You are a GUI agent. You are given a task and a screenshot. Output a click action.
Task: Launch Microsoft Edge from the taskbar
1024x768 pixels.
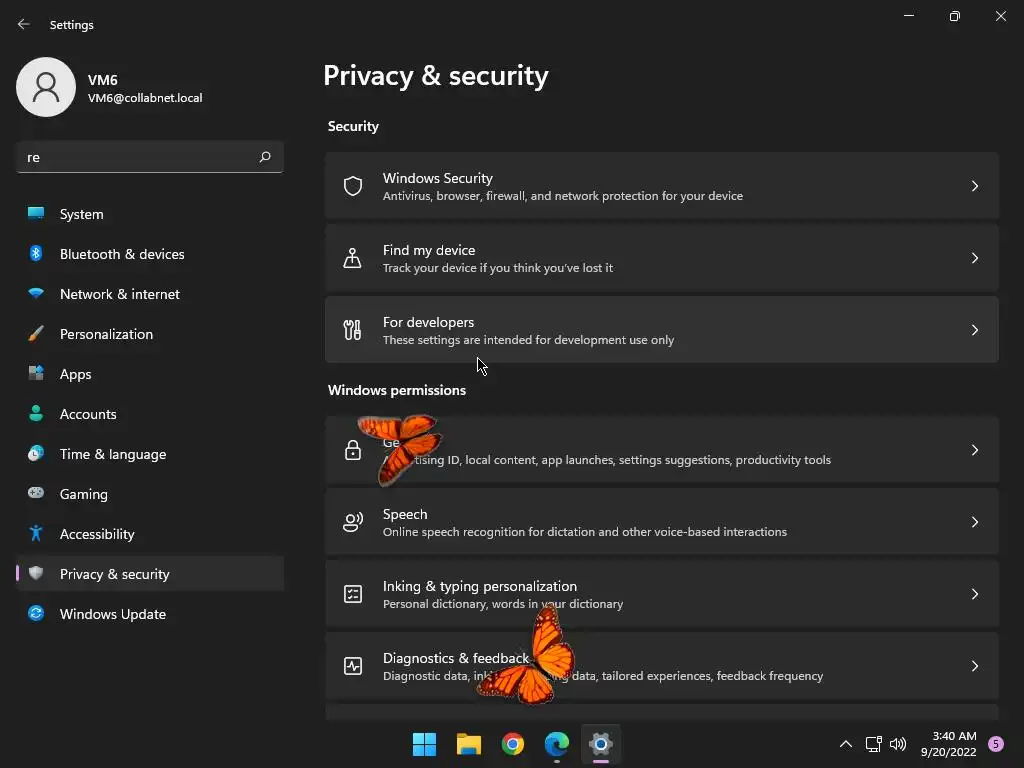click(x=557, y=744)
